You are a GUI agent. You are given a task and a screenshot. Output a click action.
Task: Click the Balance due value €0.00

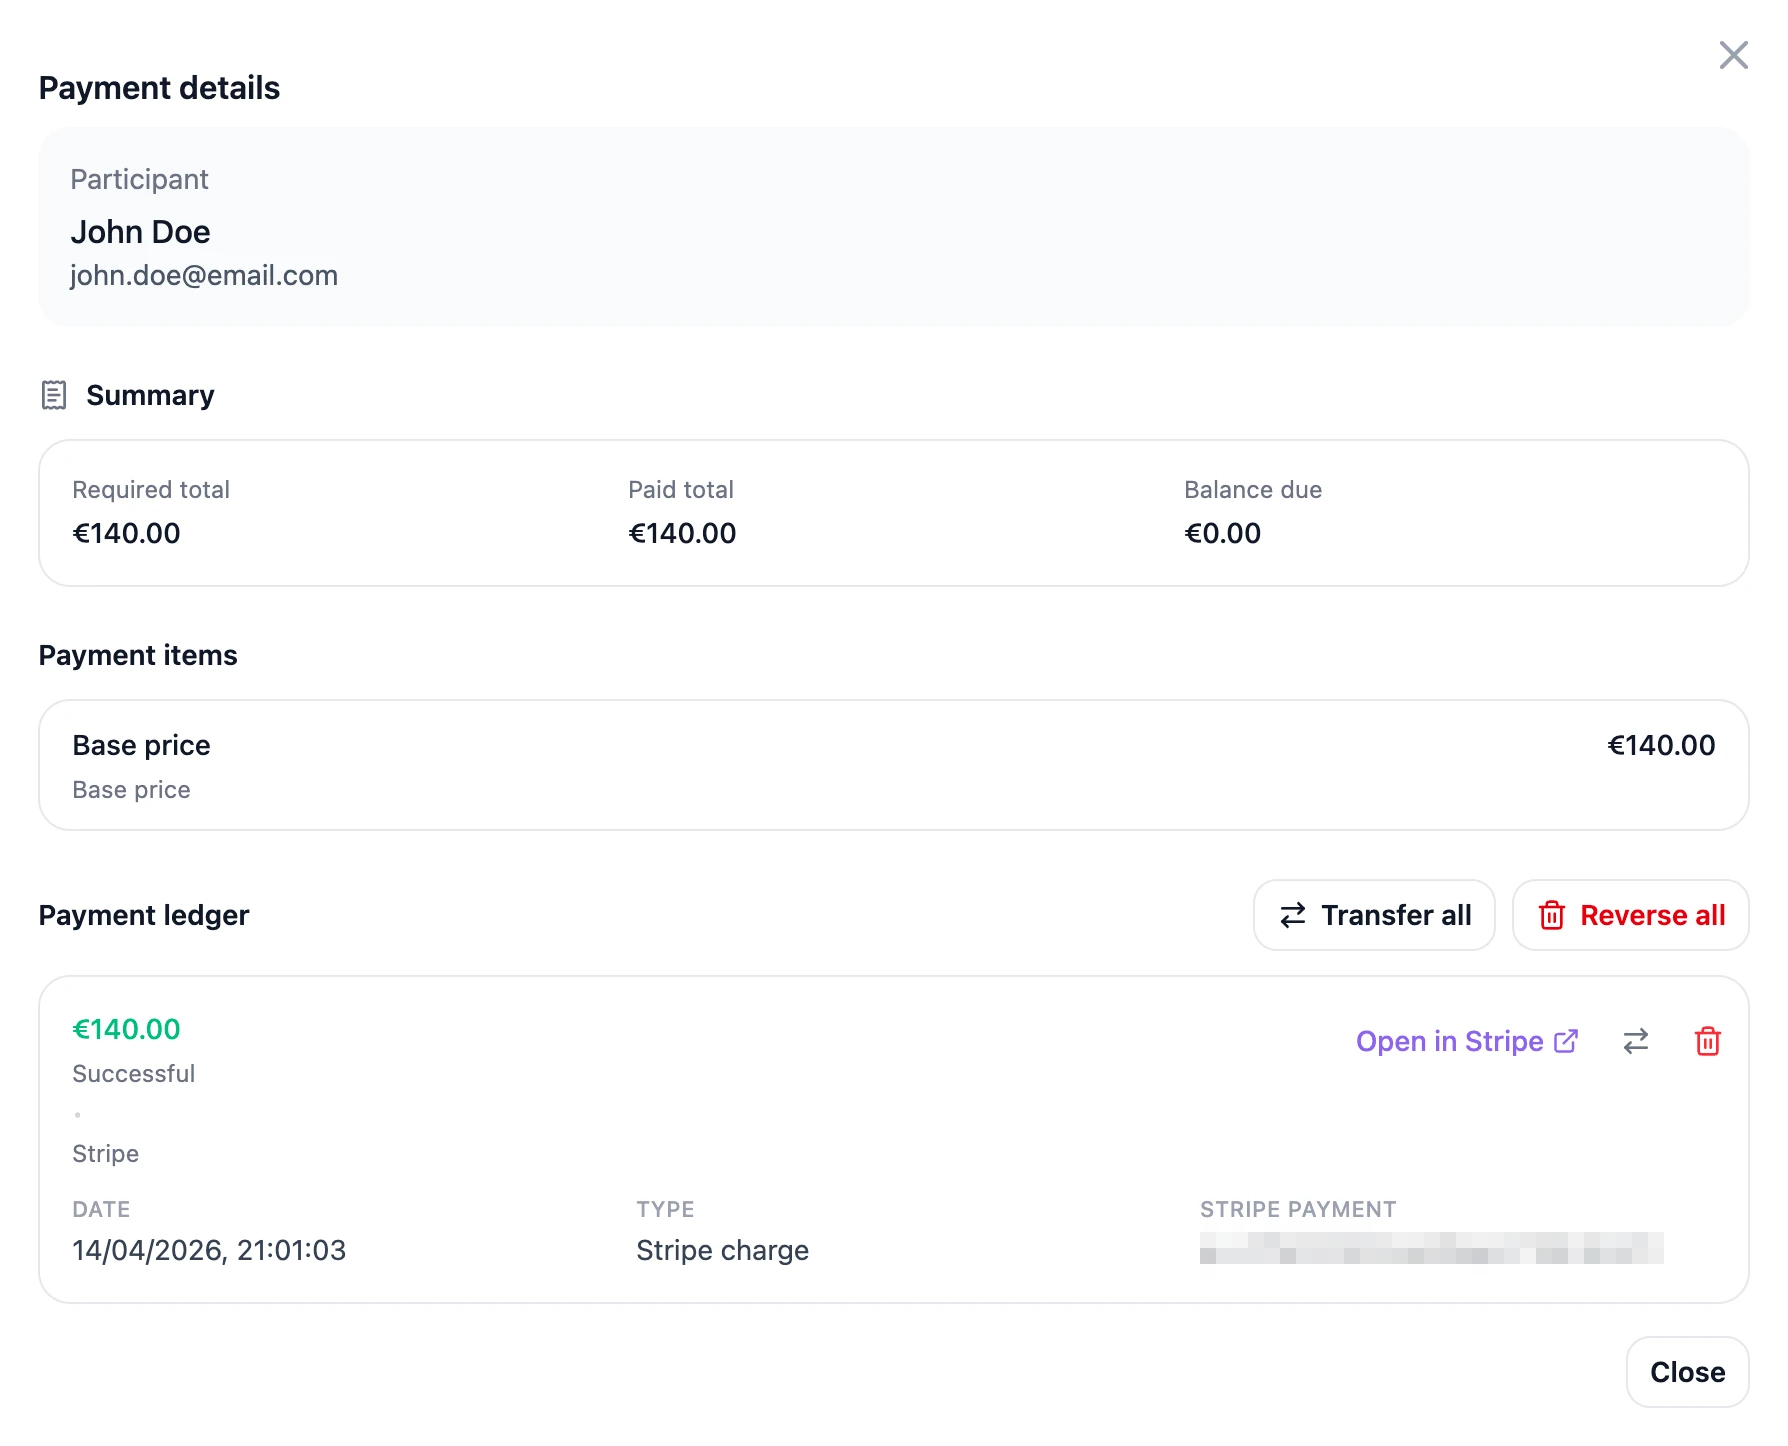point(1222,533)
